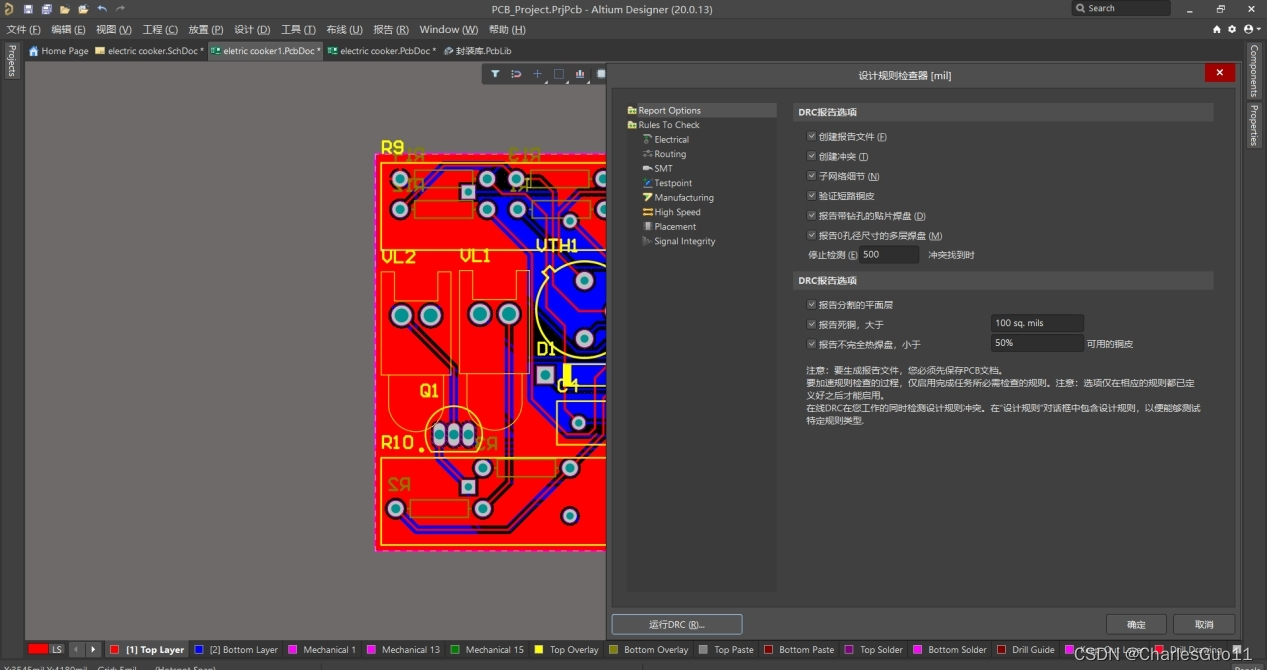Select the Mechanical 13 layer tab
This screenshot has width=1268, height=671.
[404, 650]
